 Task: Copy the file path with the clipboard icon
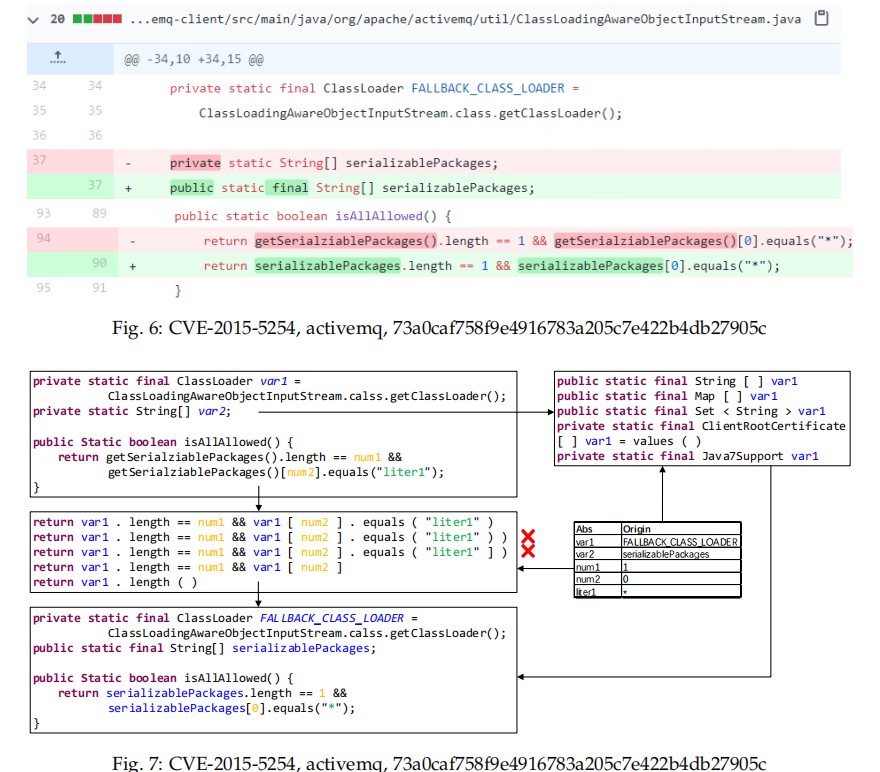(x=821, y=18)
